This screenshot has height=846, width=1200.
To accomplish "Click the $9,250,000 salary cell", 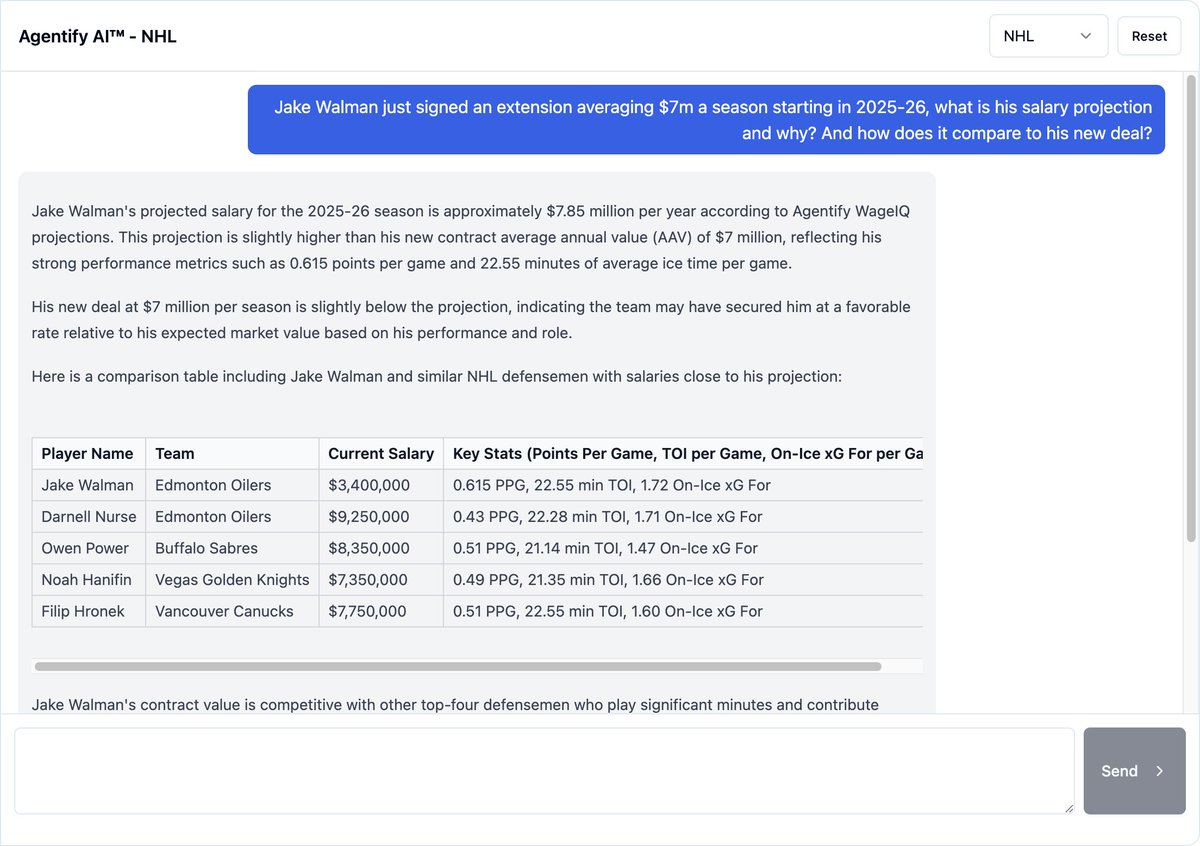I will (381, 517).
